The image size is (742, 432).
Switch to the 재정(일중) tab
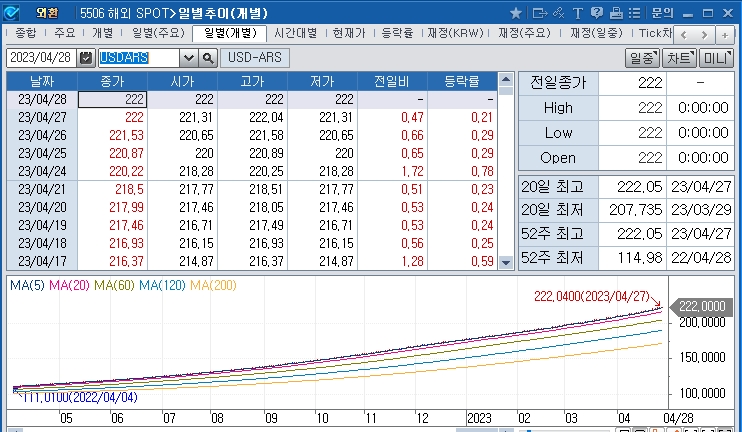596,33
